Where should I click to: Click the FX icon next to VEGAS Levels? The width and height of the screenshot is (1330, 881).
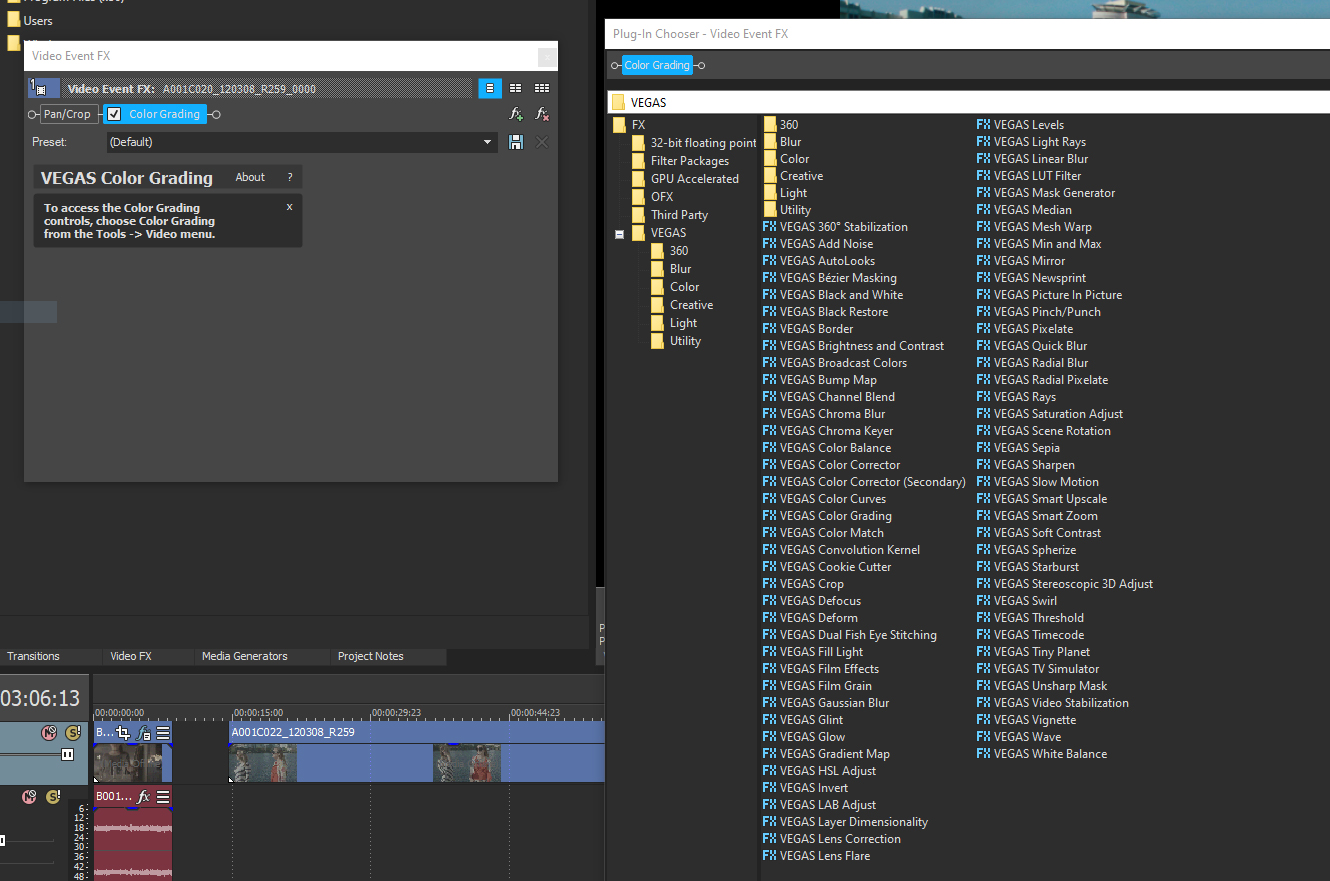tap(984, 124)
